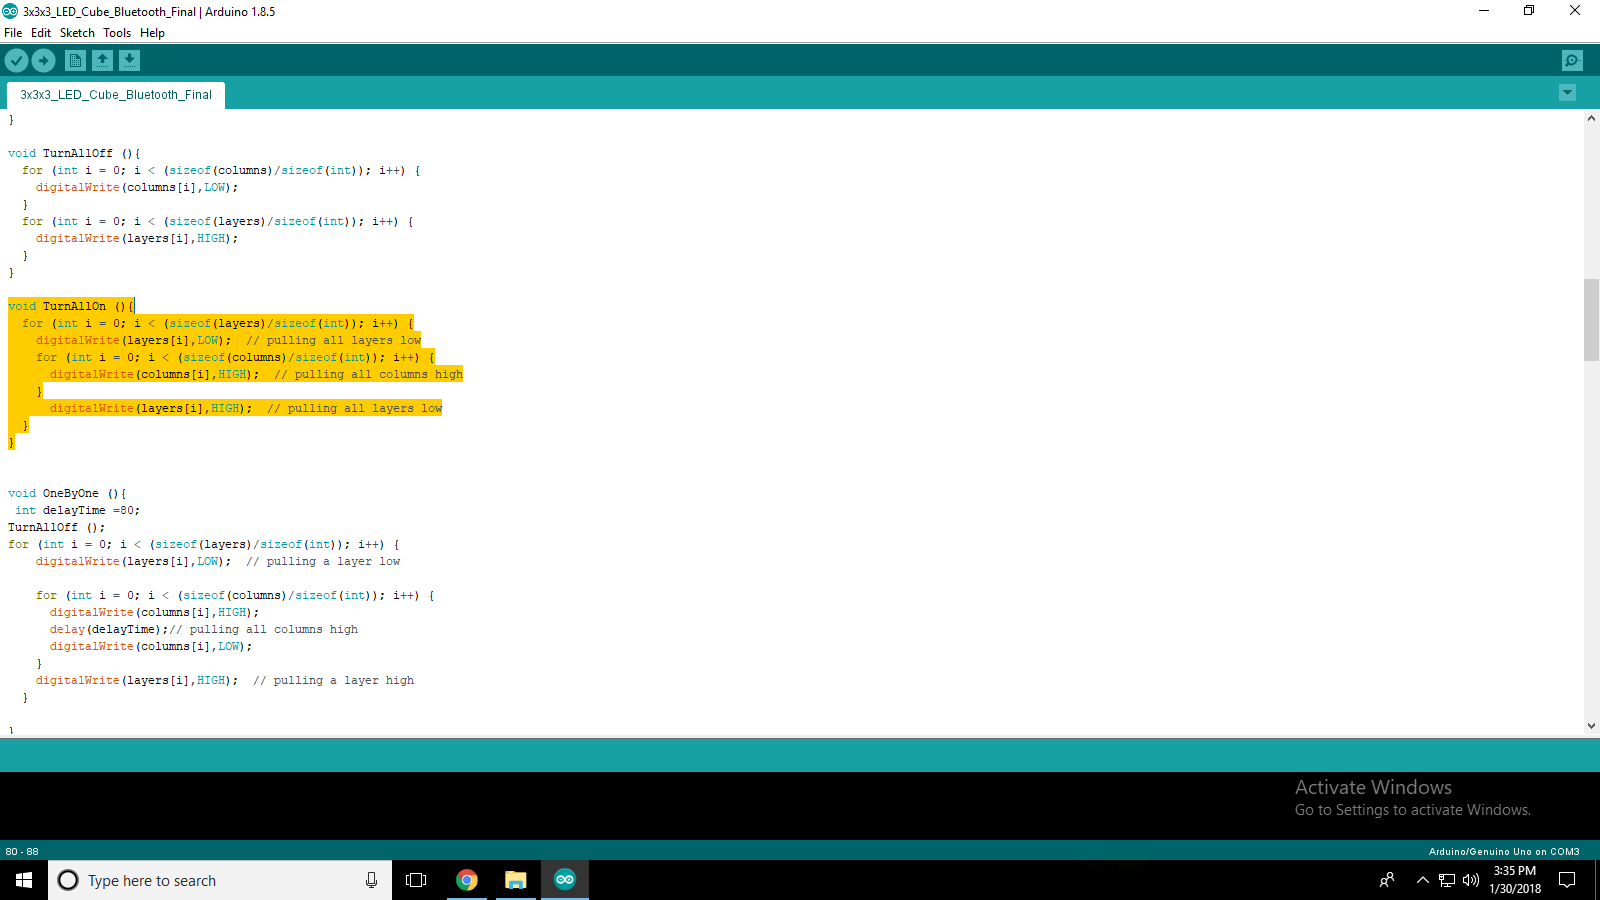
Task: Click the int delayTime =80 line
Action: click(x=78, y=511)
